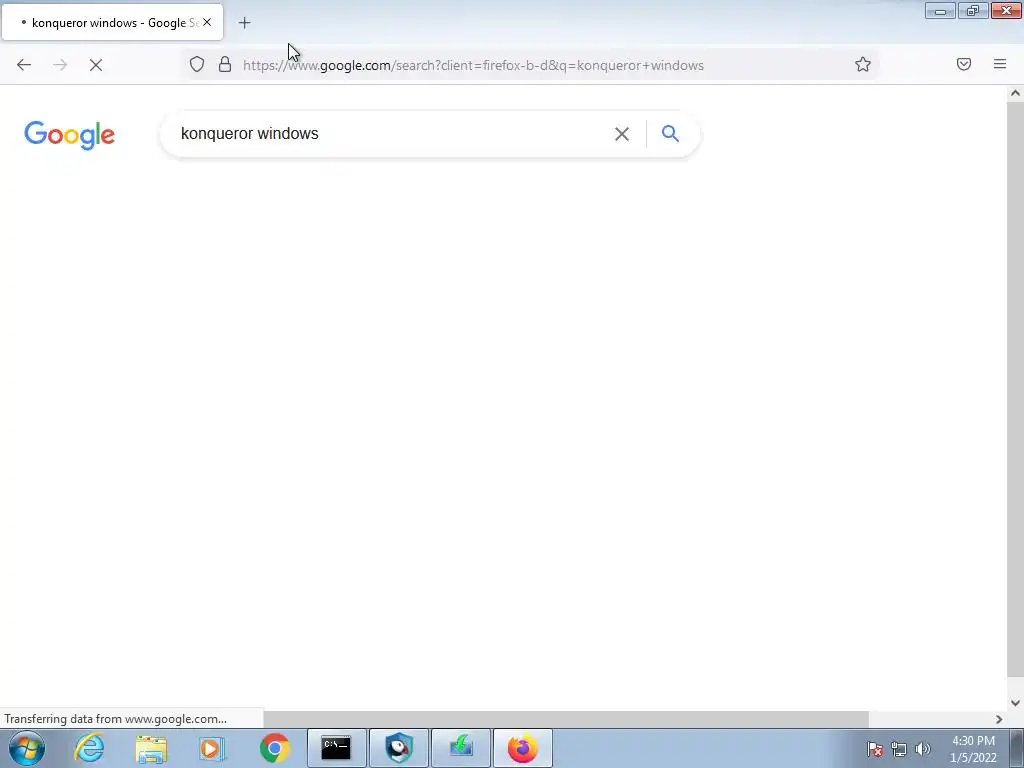
Task: Click the forward navigation arrow
Action: click(60, 65)
